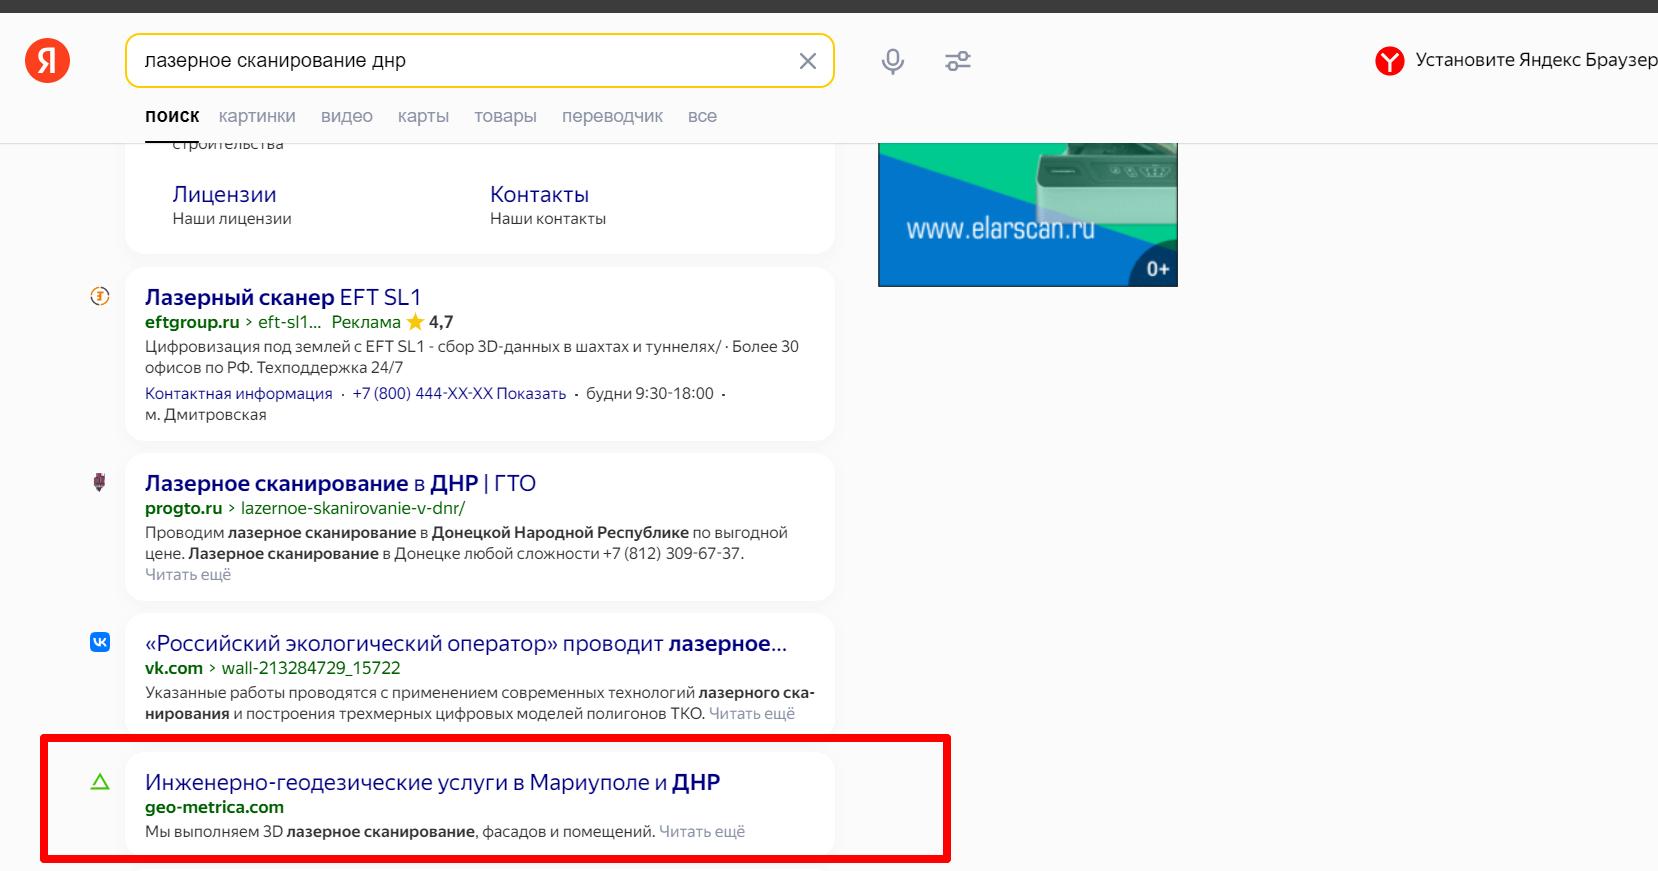Click Наши контакты description text

(x=548, y=218)
